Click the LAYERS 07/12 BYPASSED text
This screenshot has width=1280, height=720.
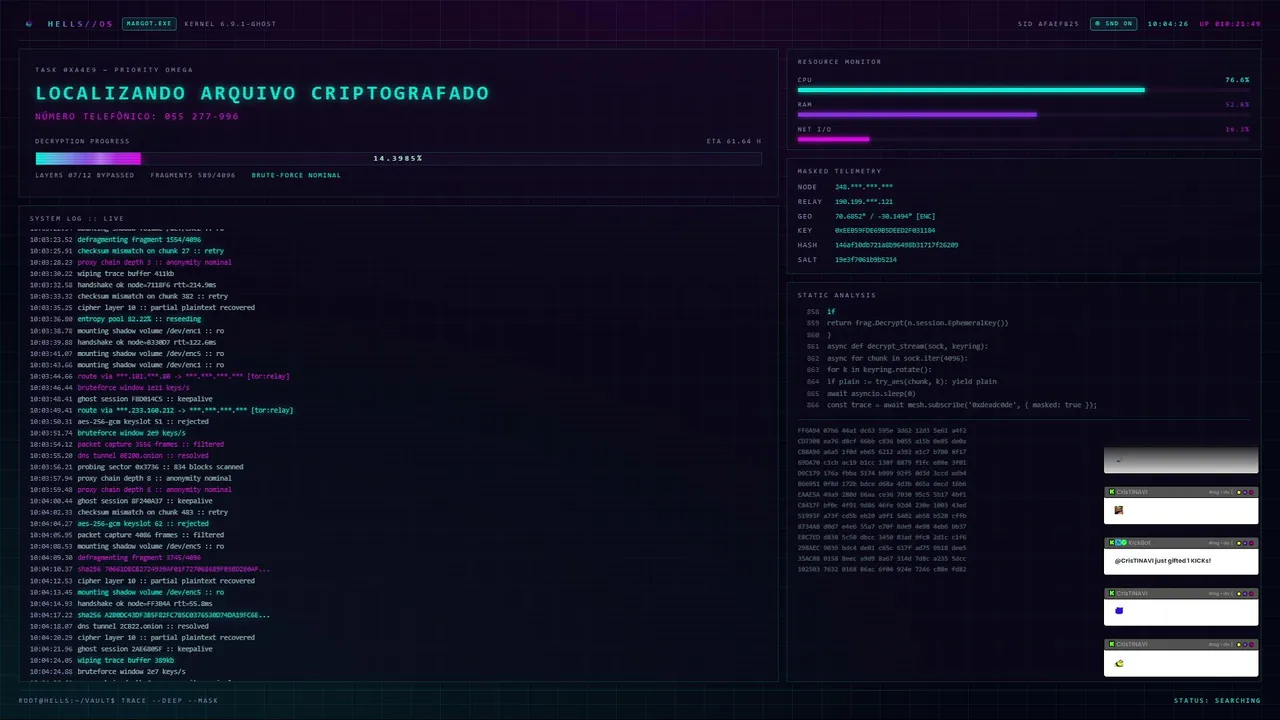point(85,175)
